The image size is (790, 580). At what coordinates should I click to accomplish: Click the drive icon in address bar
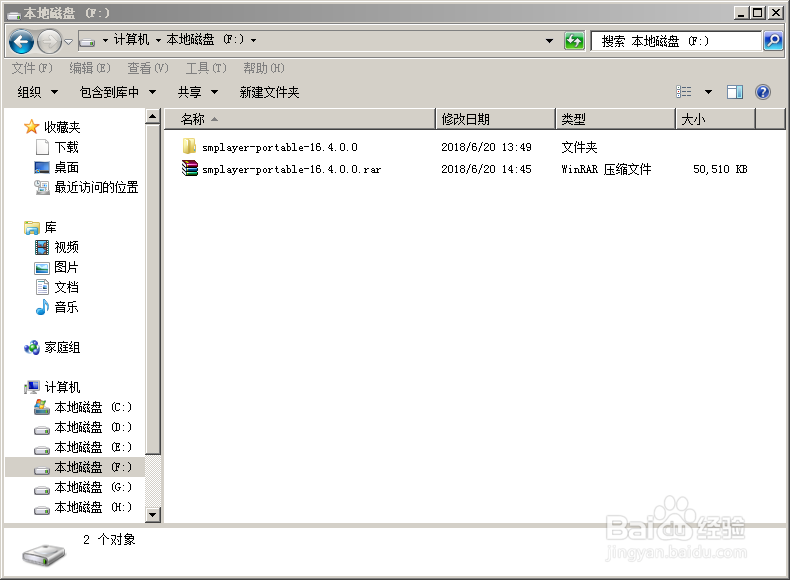pyautogui.click(x=87, y=41)
